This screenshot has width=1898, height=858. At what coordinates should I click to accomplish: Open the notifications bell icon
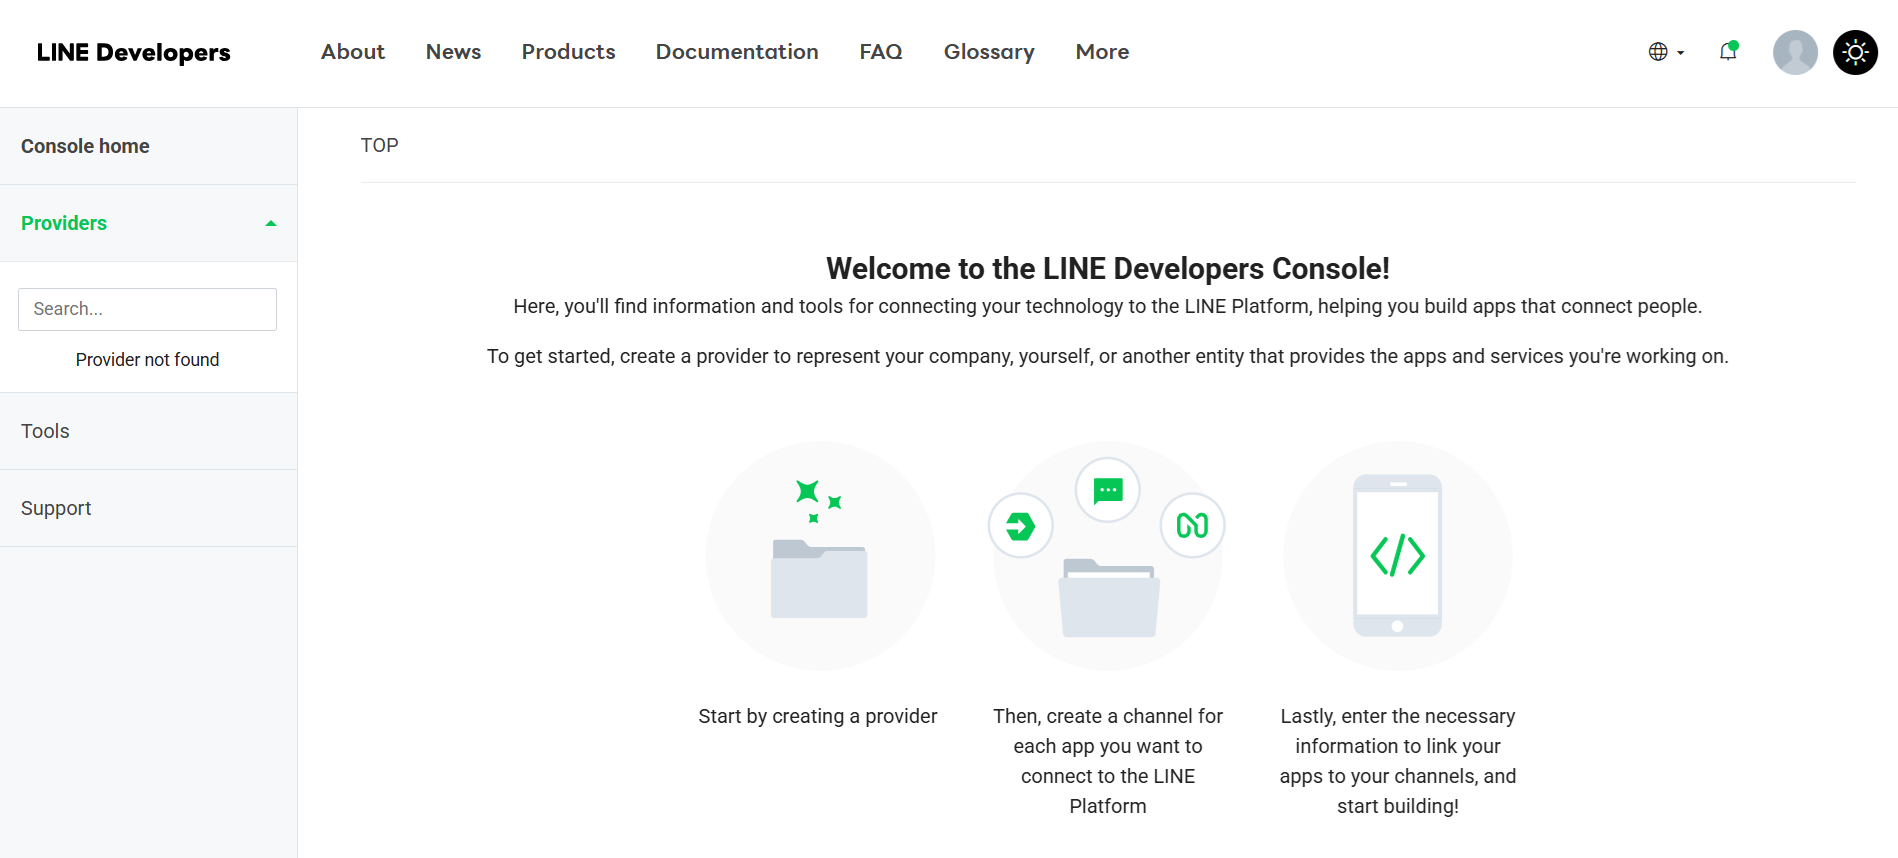click(1727, 52)
